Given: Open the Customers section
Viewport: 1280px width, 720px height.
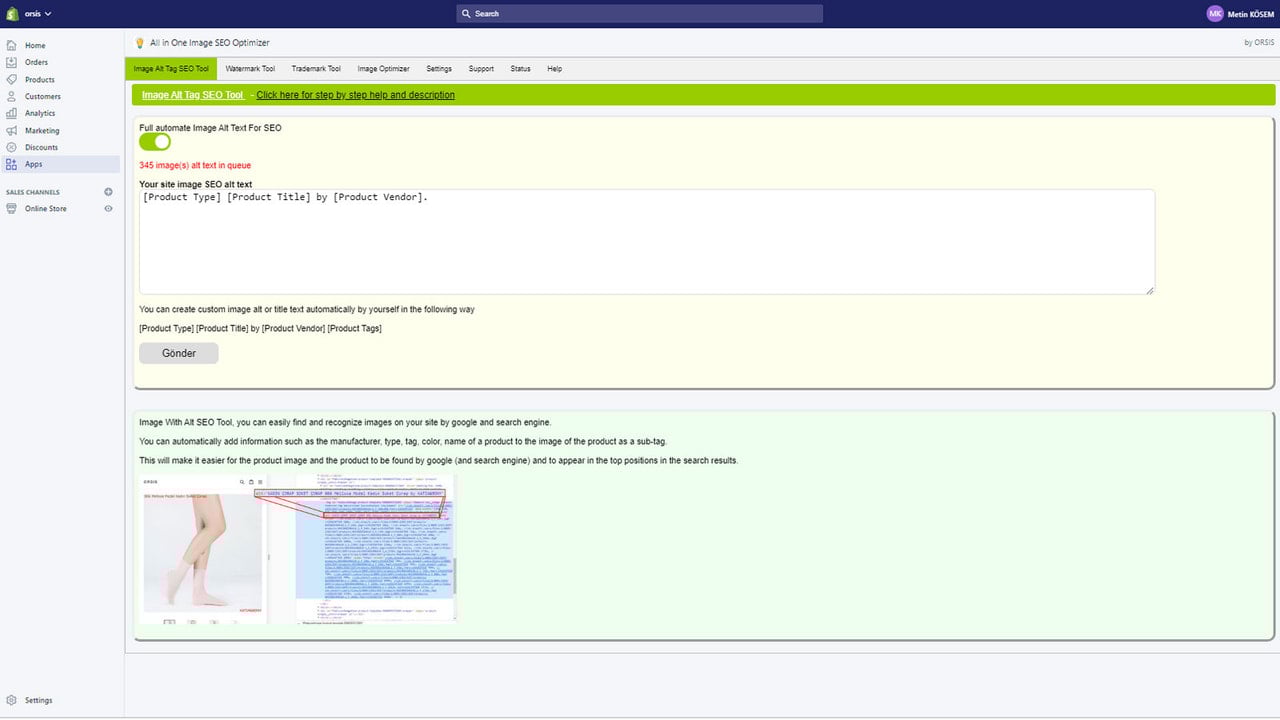Looking at the screenshot, I should pos(43,96).
